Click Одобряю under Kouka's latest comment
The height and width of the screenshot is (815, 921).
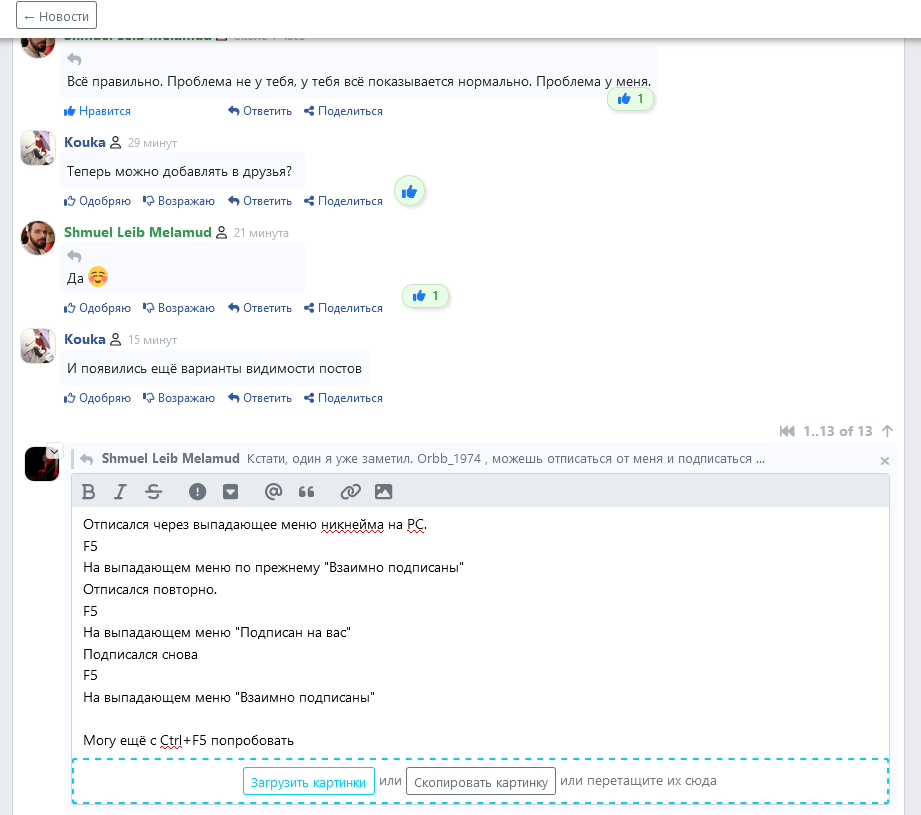[x=98, y=398]
